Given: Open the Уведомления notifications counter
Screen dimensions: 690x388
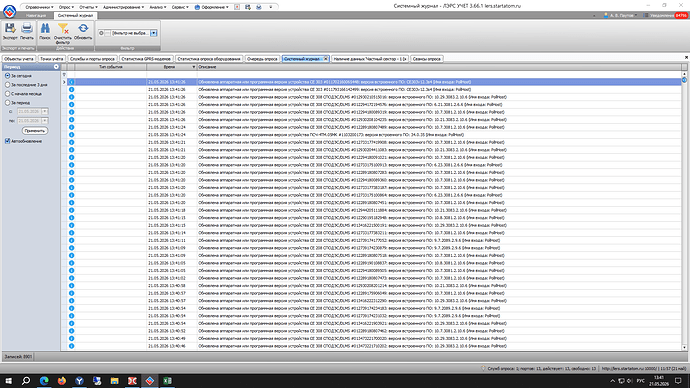Looking at the screenshot, I should [681, 15].
